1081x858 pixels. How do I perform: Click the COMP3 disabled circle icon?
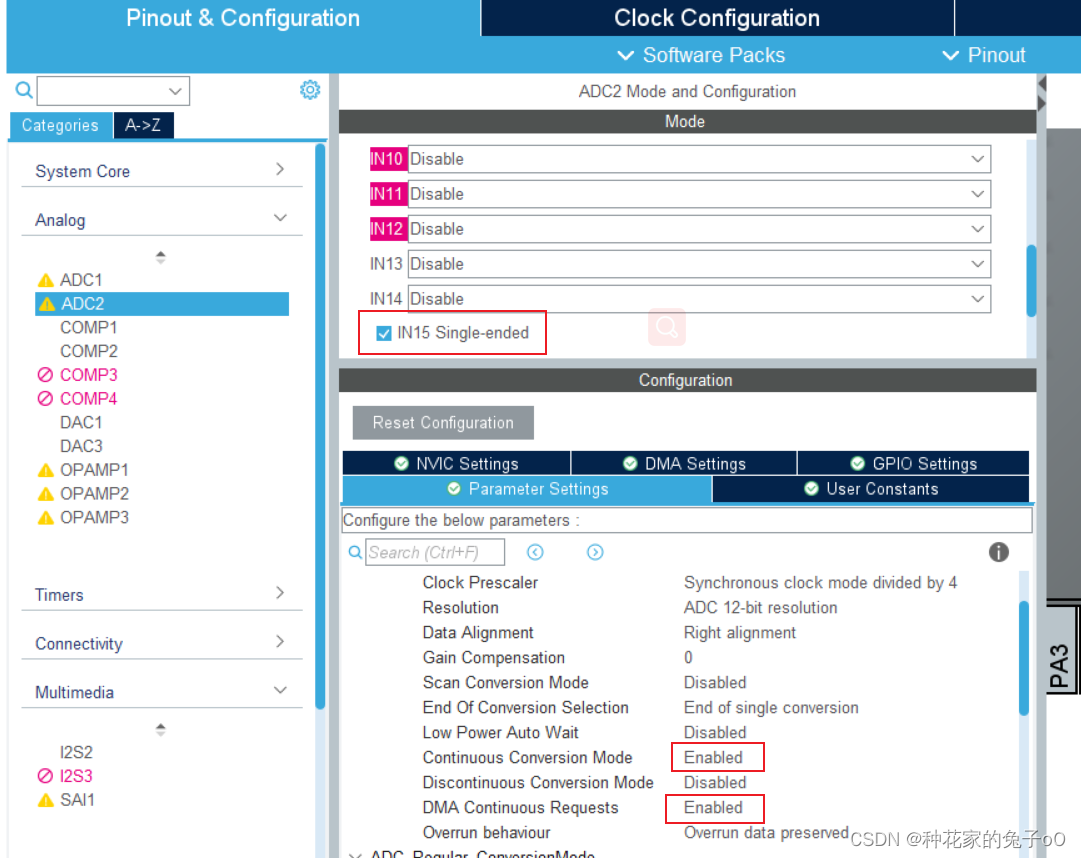pos(46,375)
